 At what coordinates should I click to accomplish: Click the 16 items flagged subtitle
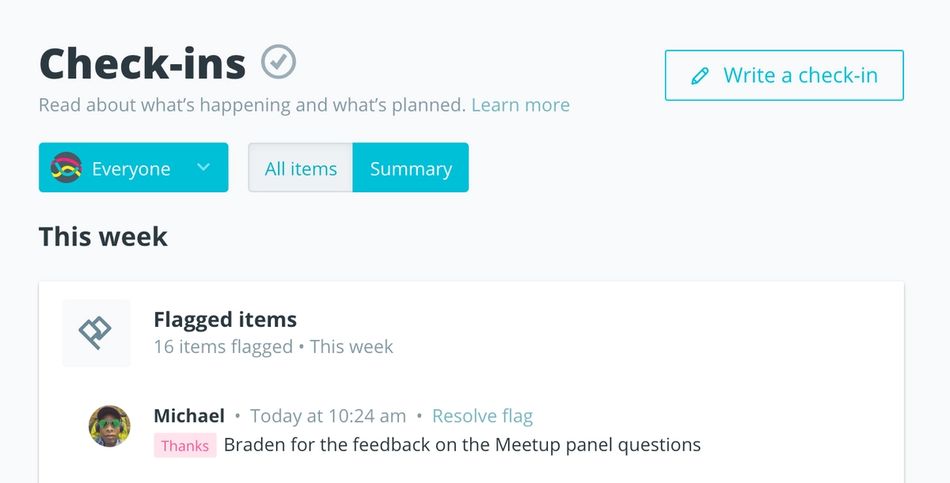click(x=273, y=347)
